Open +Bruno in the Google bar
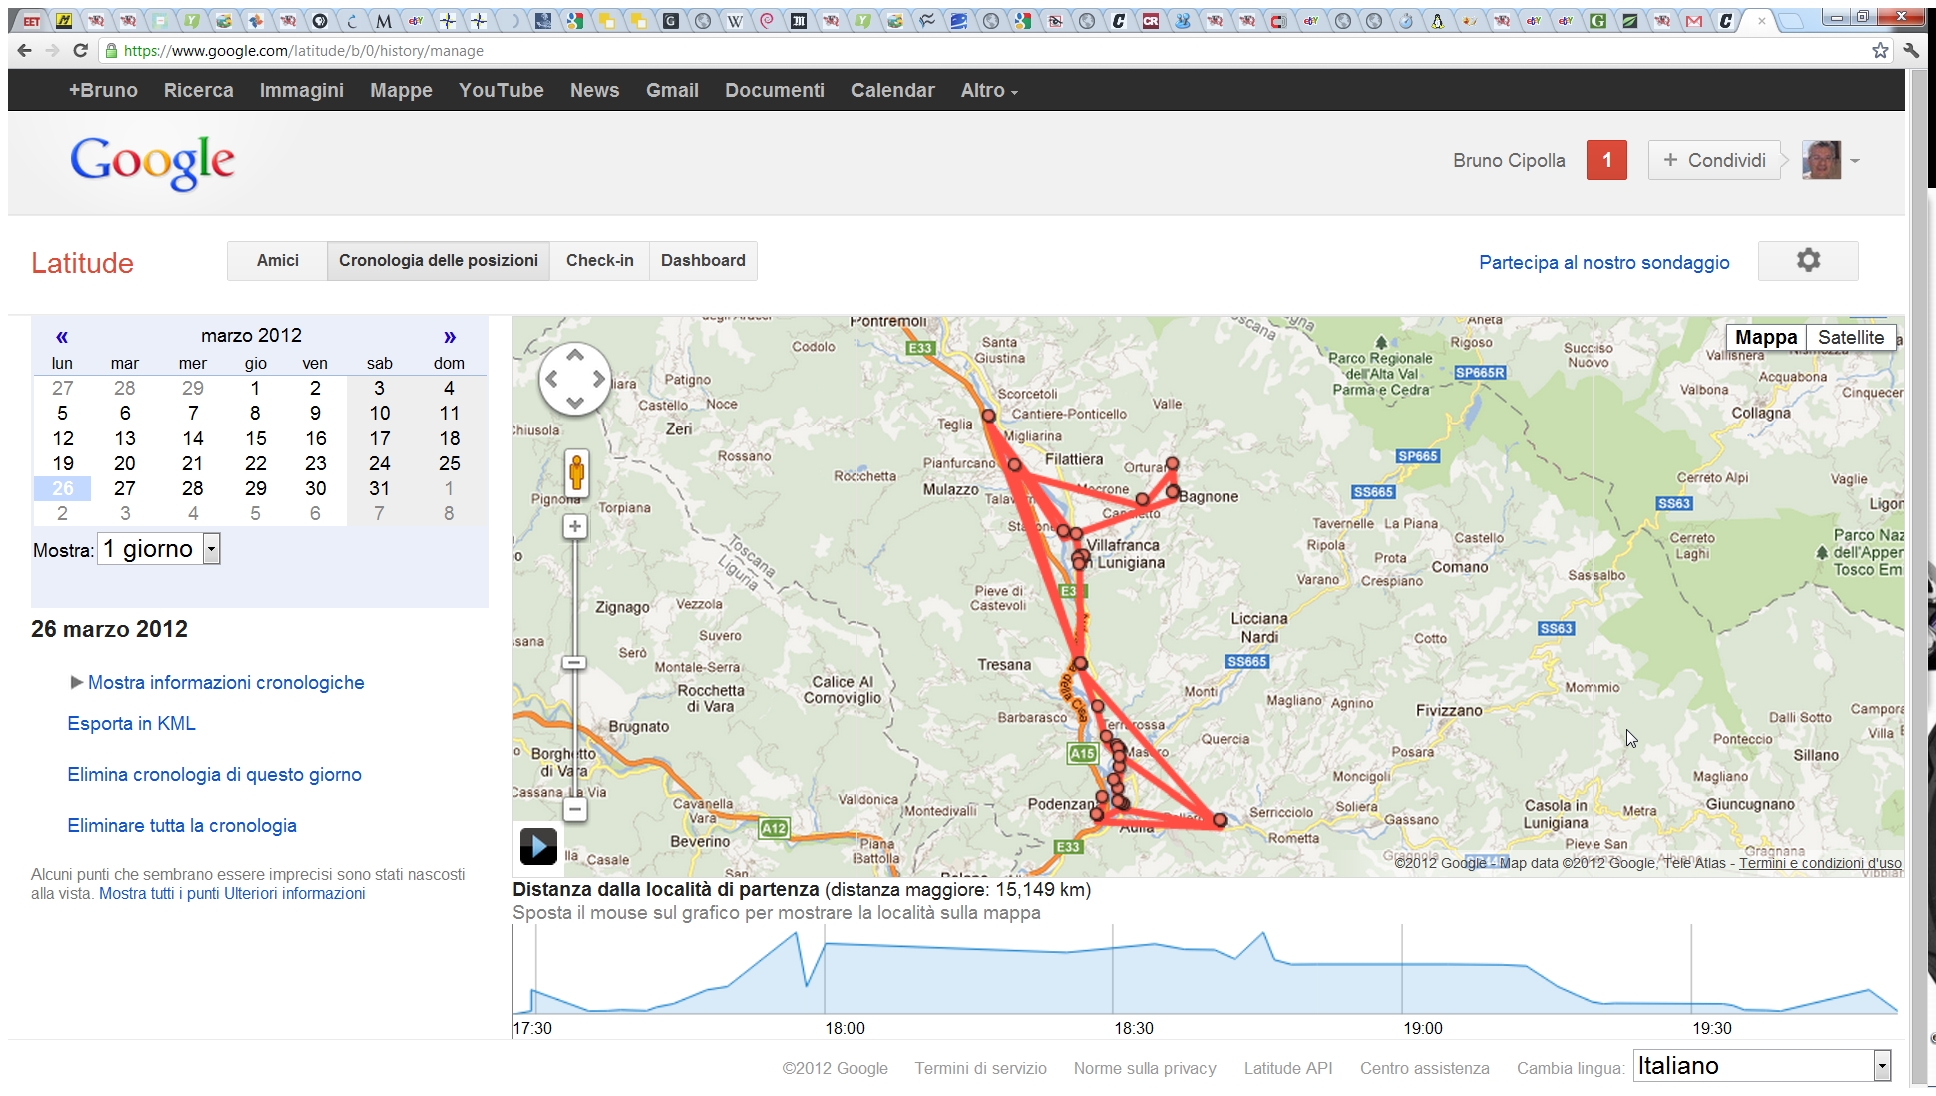1936x1096 pixels. 103,90
